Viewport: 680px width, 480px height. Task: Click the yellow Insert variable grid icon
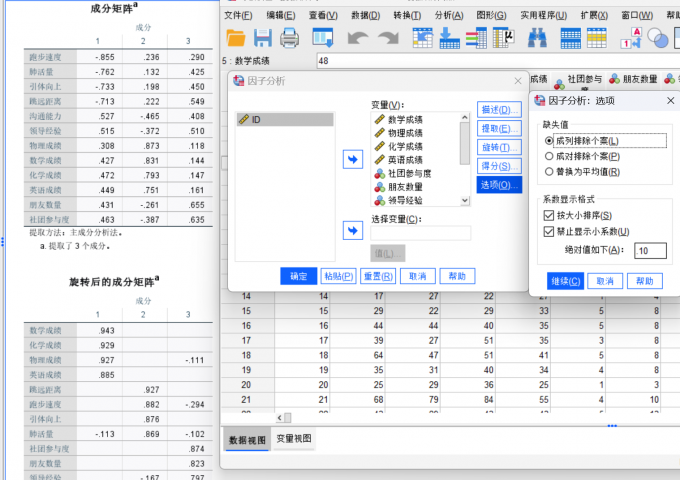597,38
